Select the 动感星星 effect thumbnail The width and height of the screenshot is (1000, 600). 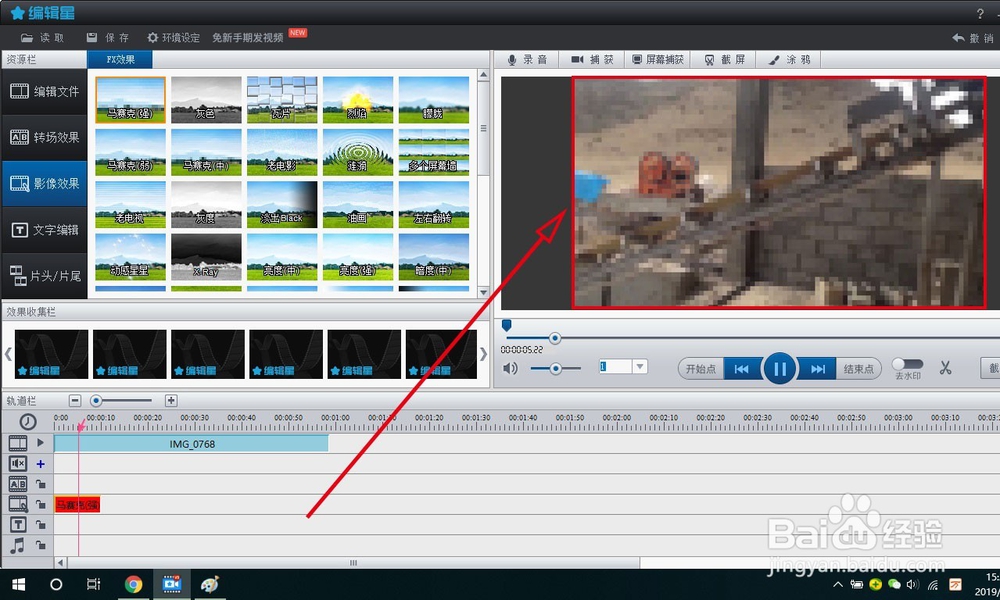coord(130,257)
